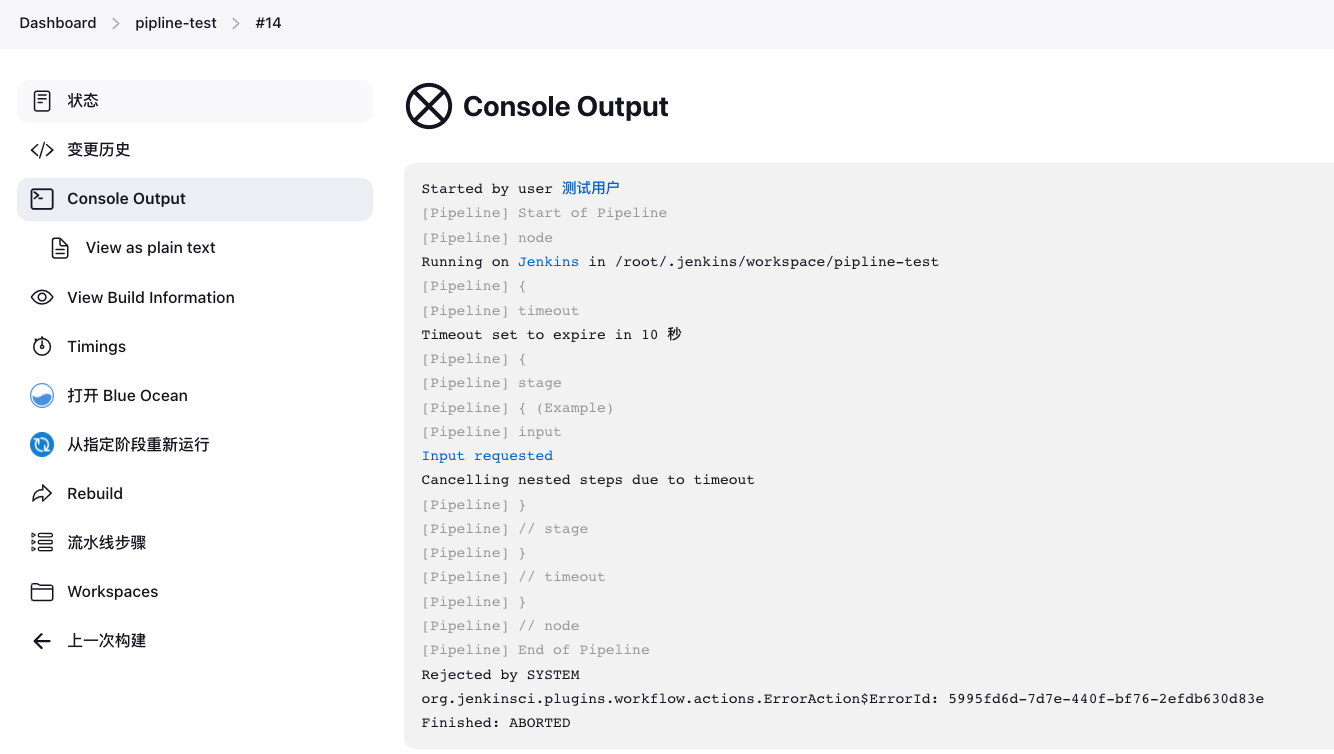This screenshot has width=1334, height=754.
Task: Click the eye icon for View Build Information
Action: 42,297
